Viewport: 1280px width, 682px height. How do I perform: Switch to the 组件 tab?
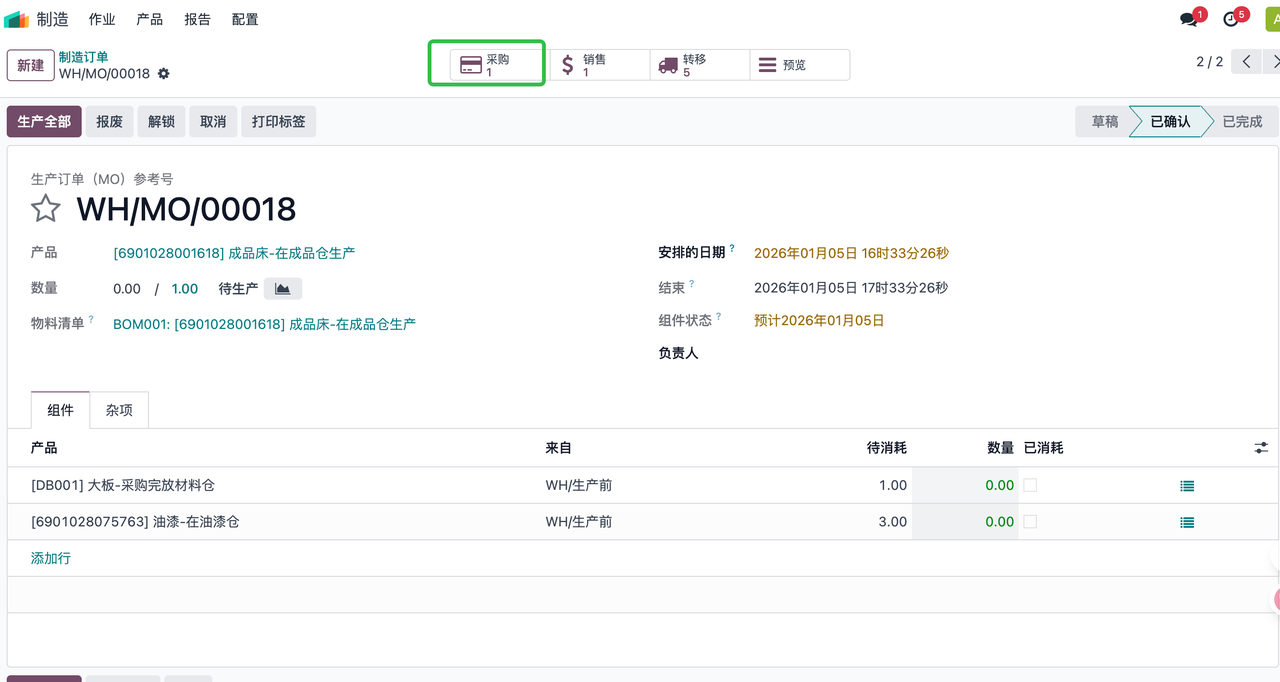click(x=60, y=410)
